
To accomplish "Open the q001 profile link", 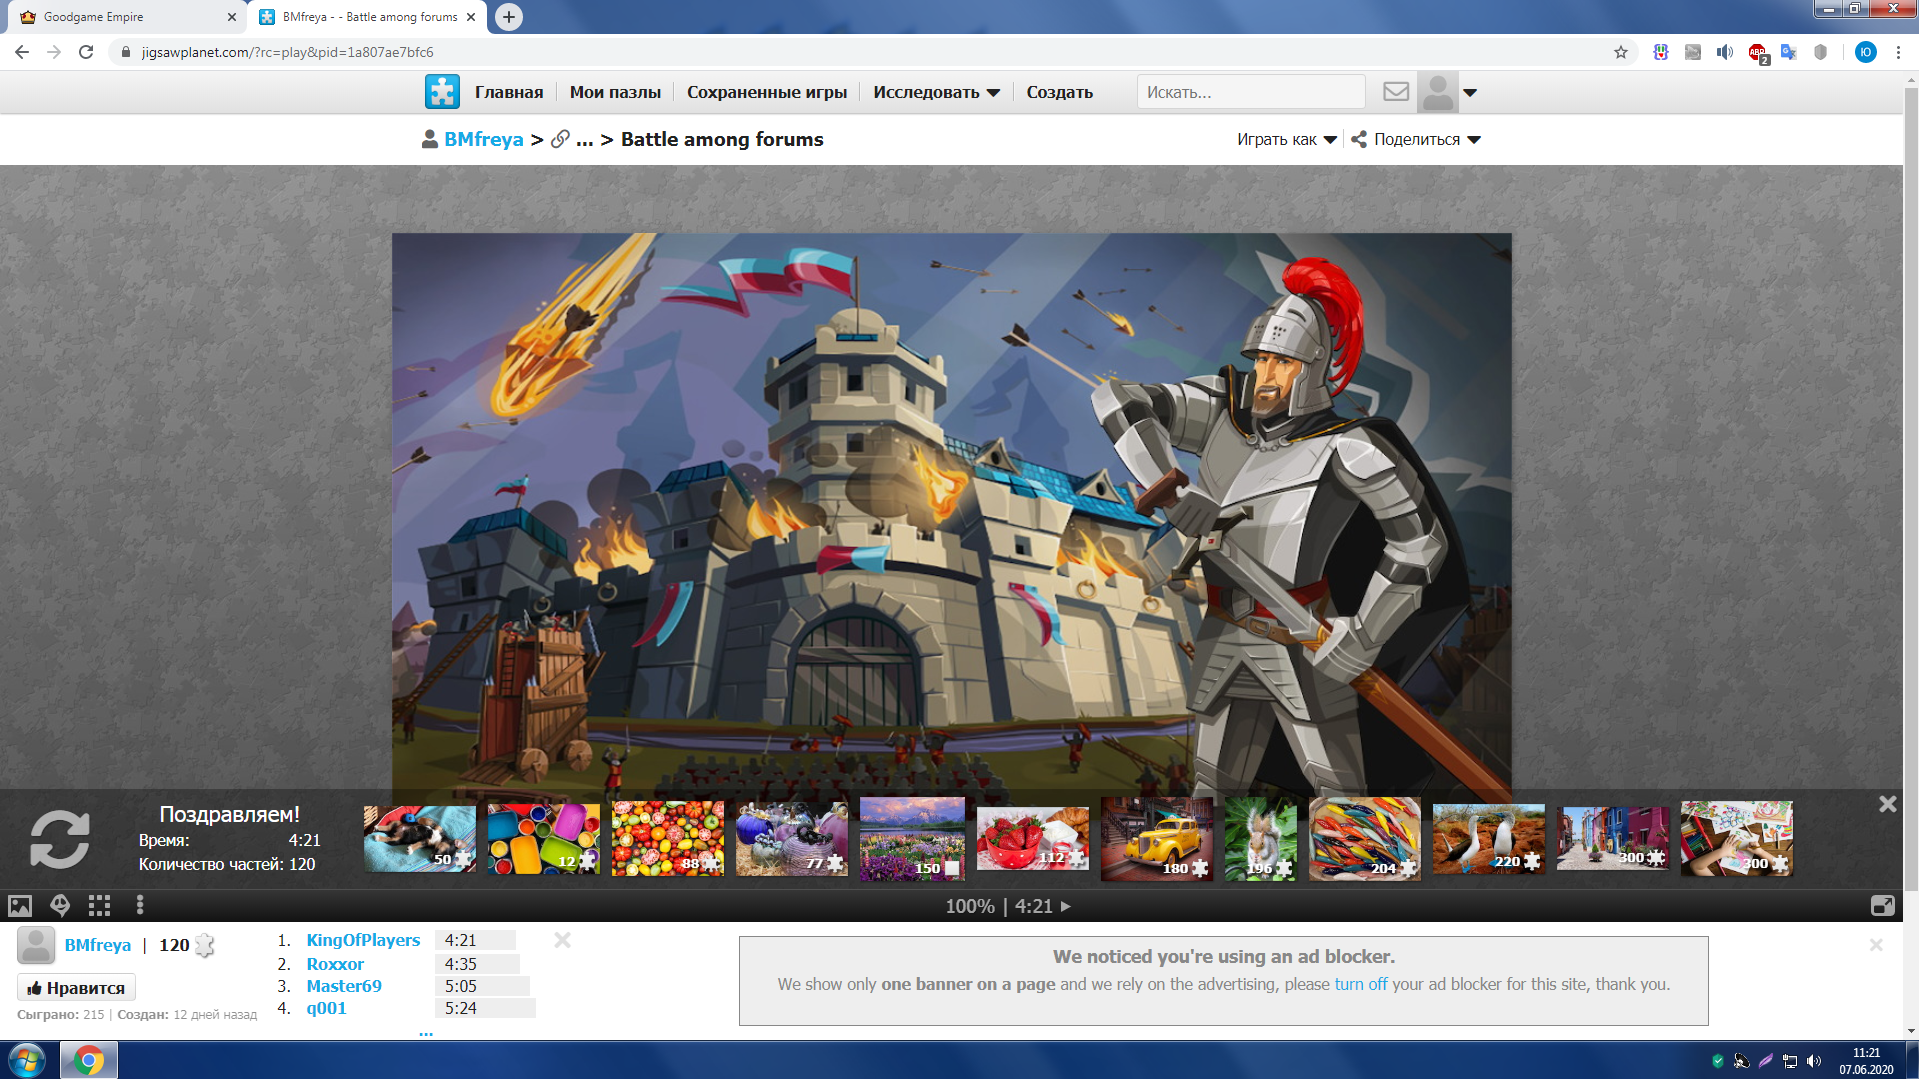I will coord(326,1008).
